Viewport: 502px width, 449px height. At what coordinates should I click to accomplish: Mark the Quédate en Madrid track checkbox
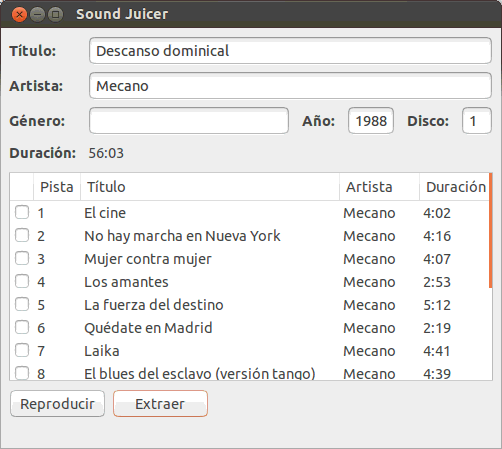pos(22,327)
